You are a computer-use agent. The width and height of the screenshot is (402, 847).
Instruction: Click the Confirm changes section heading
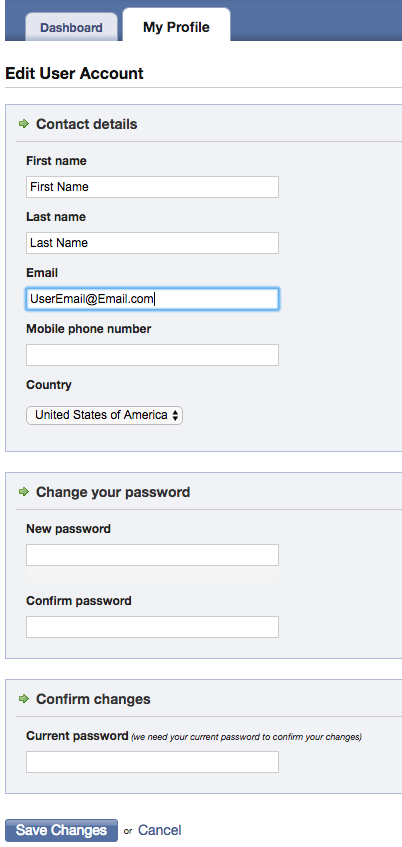93,699
